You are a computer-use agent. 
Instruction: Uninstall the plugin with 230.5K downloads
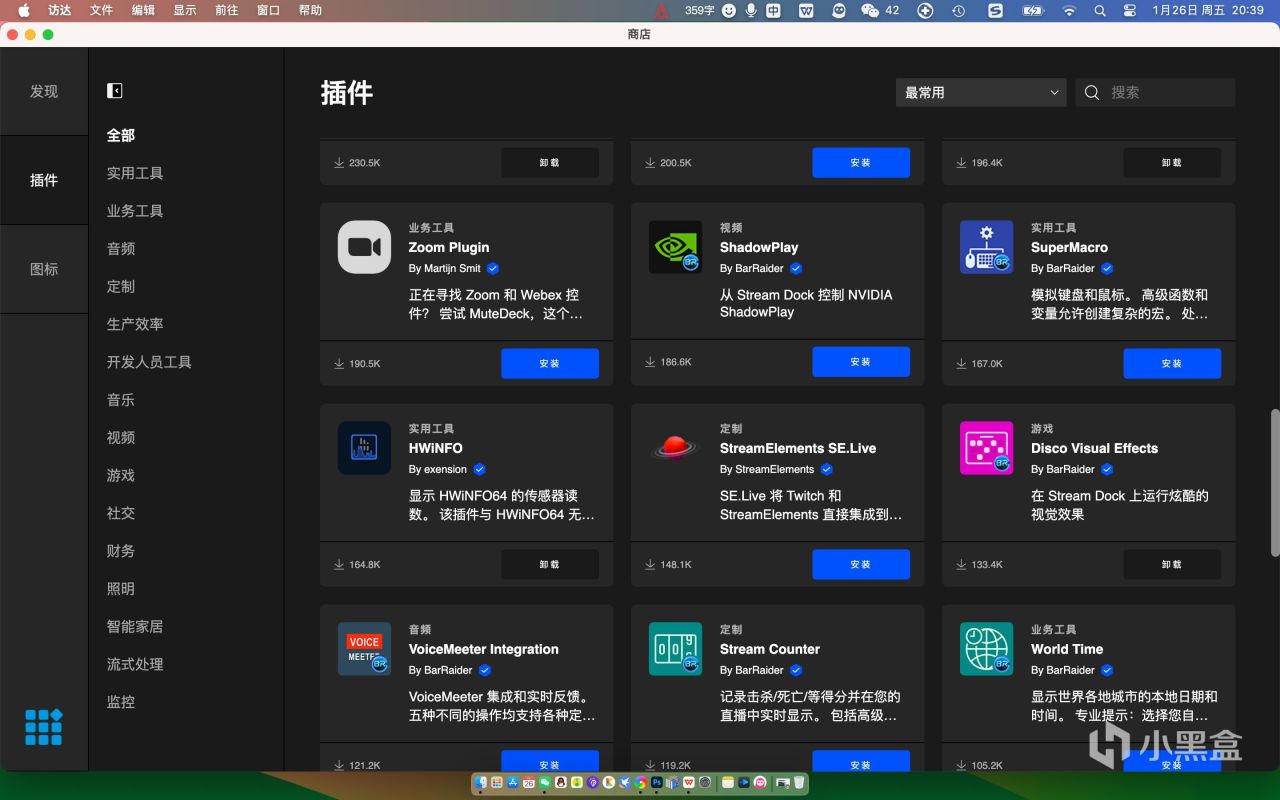click(550, 162)
